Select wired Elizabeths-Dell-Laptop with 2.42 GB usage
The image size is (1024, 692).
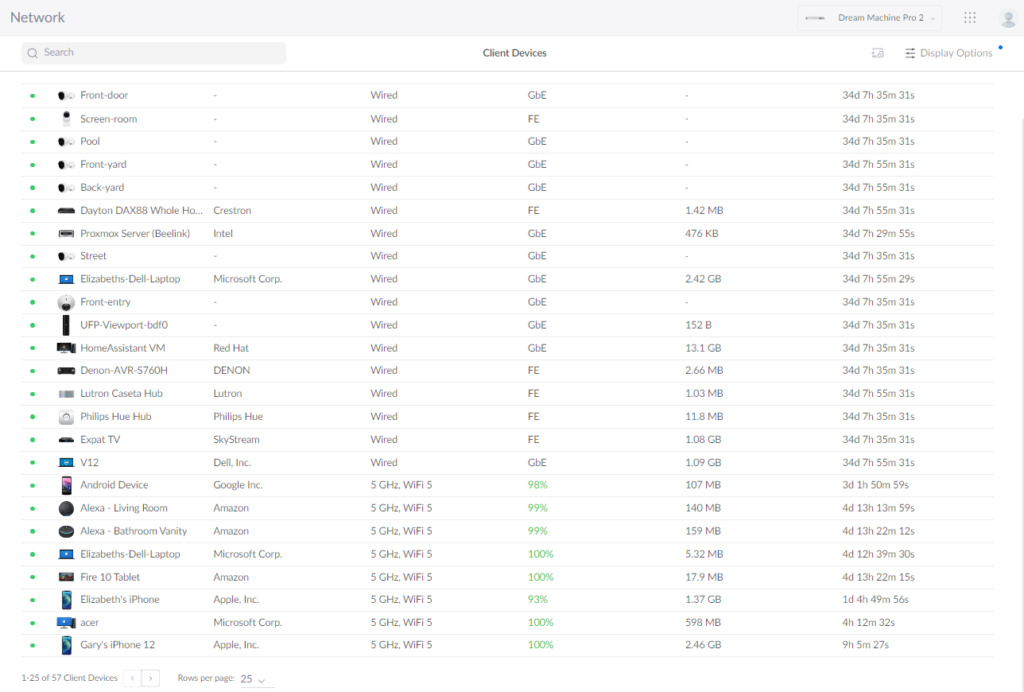pyautogui.click(x=507, y=279)
